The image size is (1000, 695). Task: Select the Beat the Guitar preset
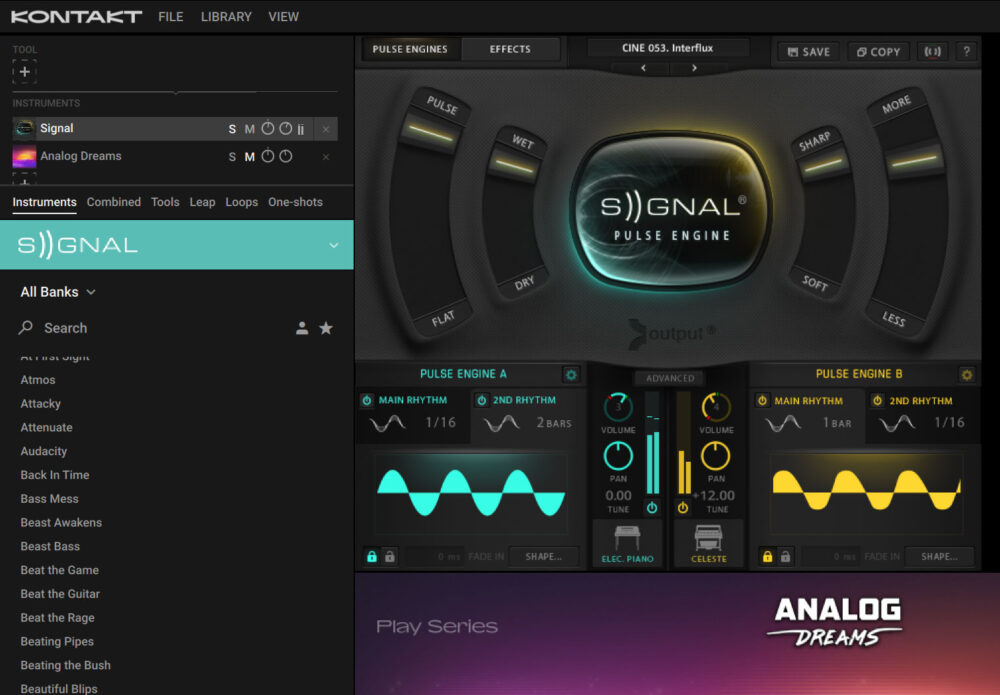pos(60,594)
